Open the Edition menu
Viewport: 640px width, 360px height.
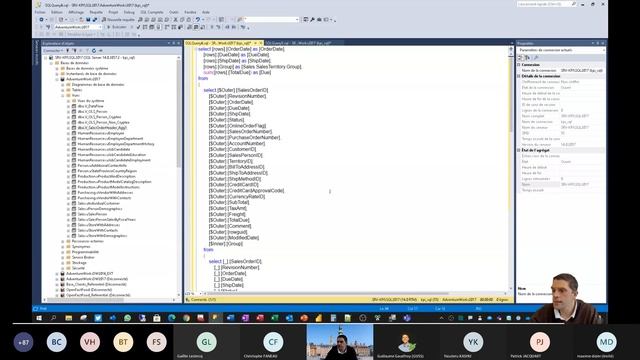[57, 12]
